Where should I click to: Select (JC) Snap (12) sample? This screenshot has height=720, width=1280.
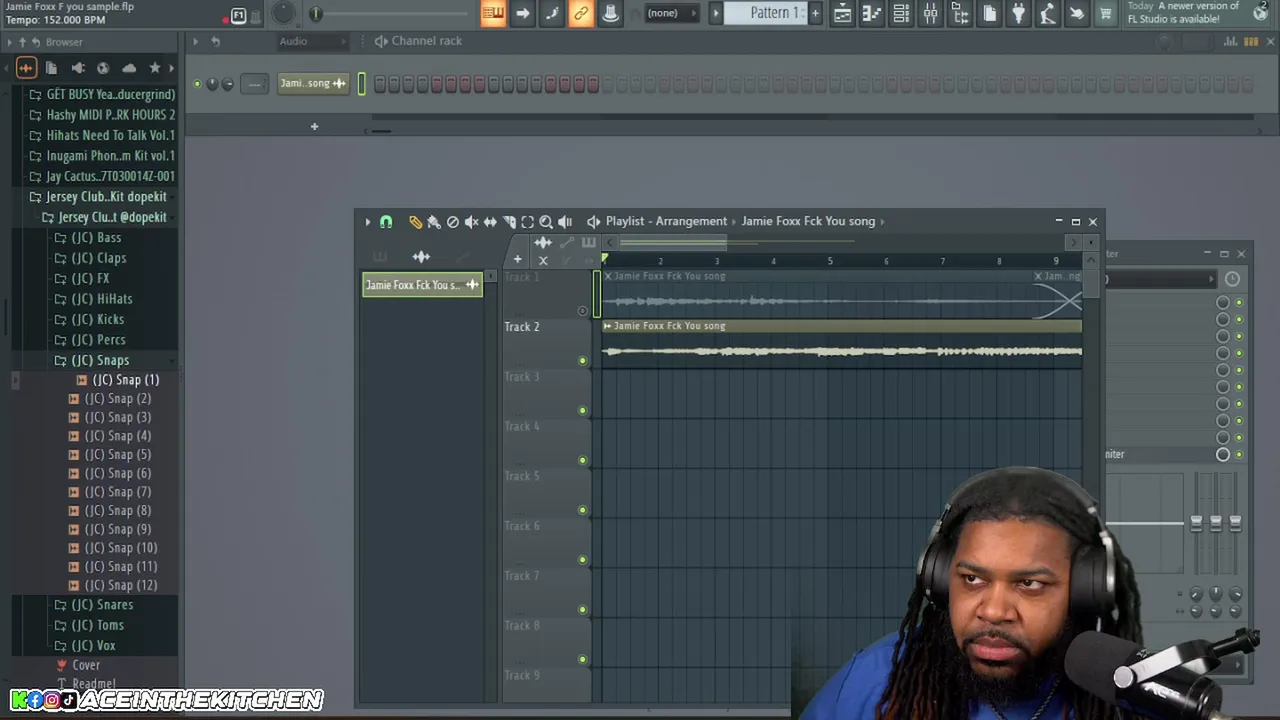pos(121,586)
